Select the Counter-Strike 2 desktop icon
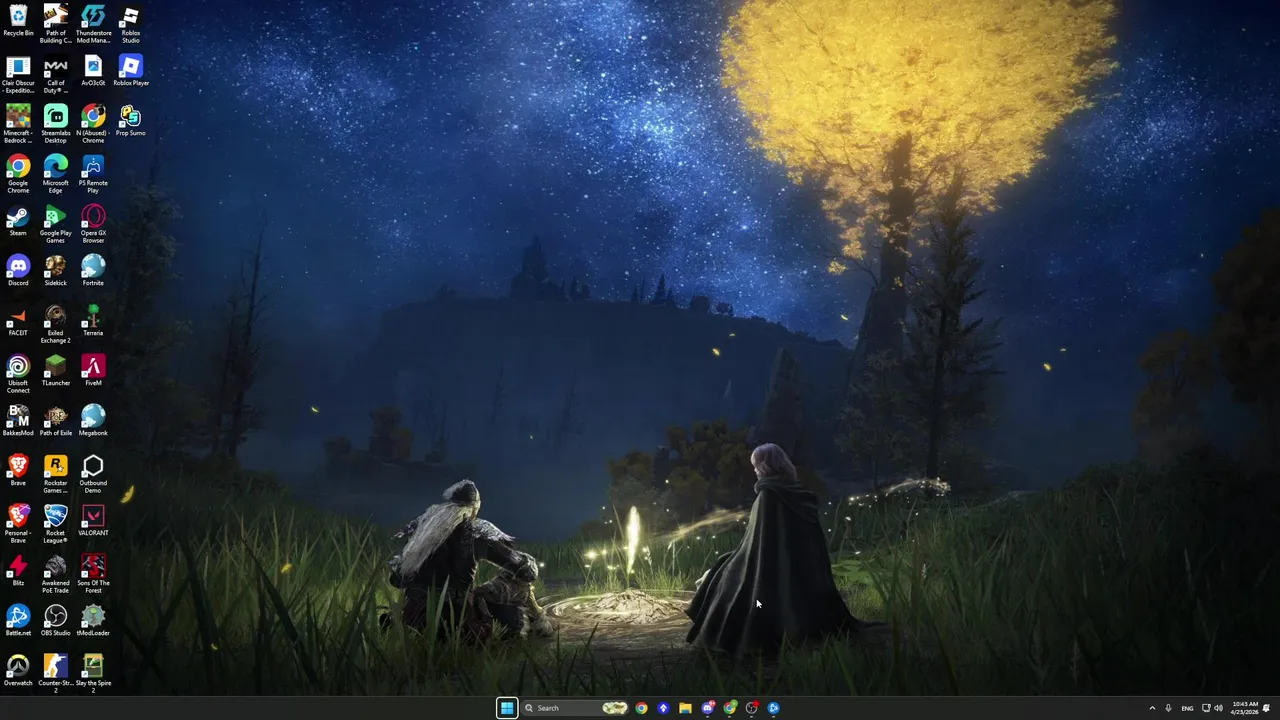 click(x=55, y=675)
